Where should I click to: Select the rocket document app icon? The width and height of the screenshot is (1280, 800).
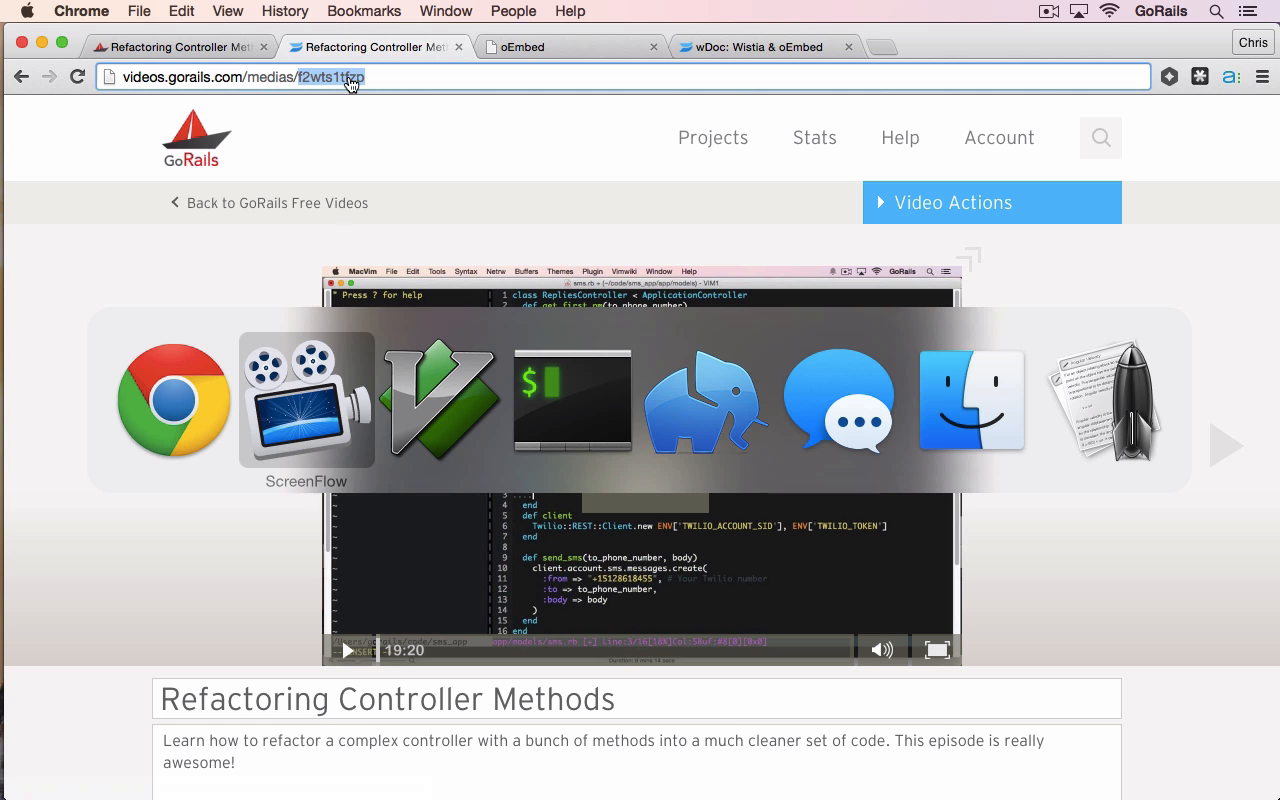(1104, 401)
